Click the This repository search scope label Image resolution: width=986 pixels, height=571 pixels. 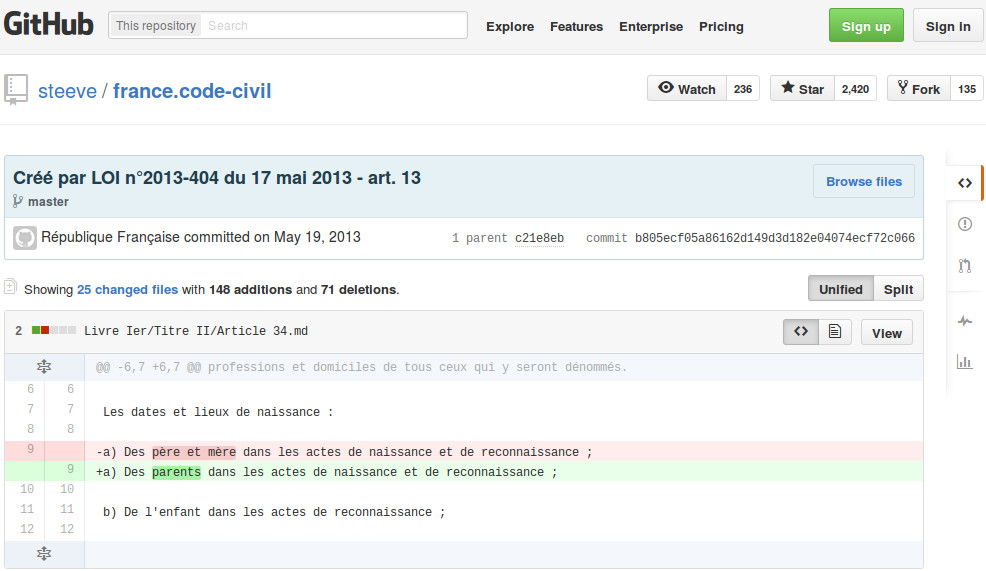[x=155, y=26]
